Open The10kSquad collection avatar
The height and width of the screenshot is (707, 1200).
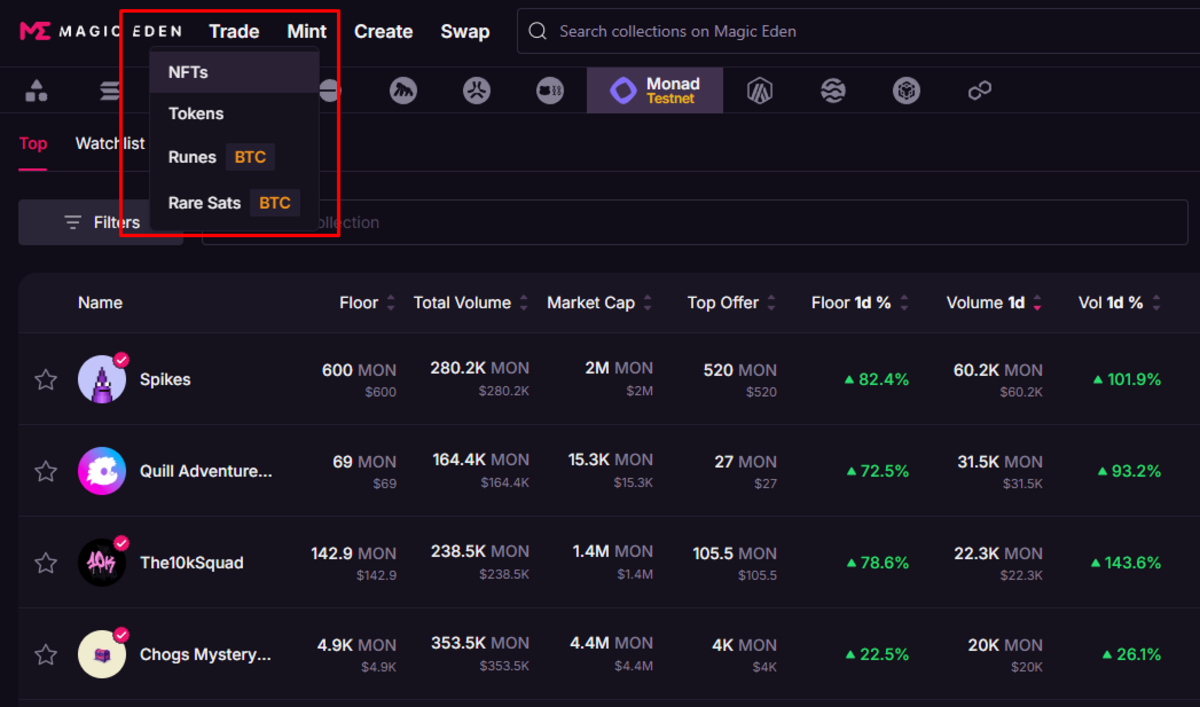point(102,563)
